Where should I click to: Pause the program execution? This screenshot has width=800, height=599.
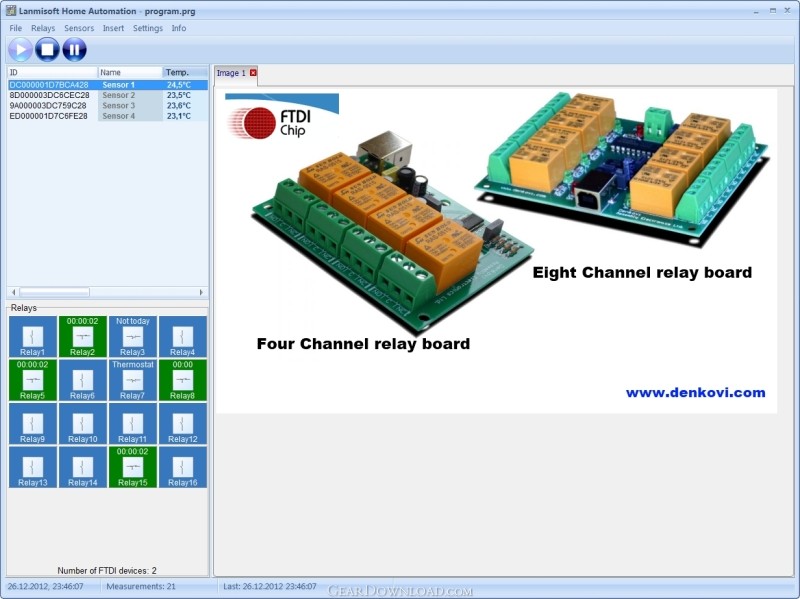coord(74,49)
